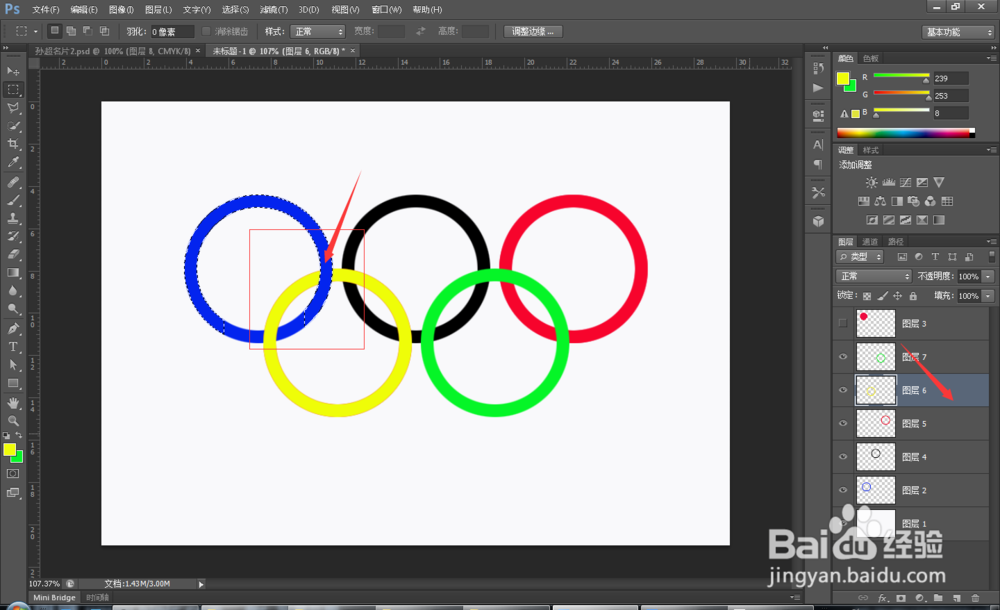Click lock position icon in Layers

[x=897, y=296]
